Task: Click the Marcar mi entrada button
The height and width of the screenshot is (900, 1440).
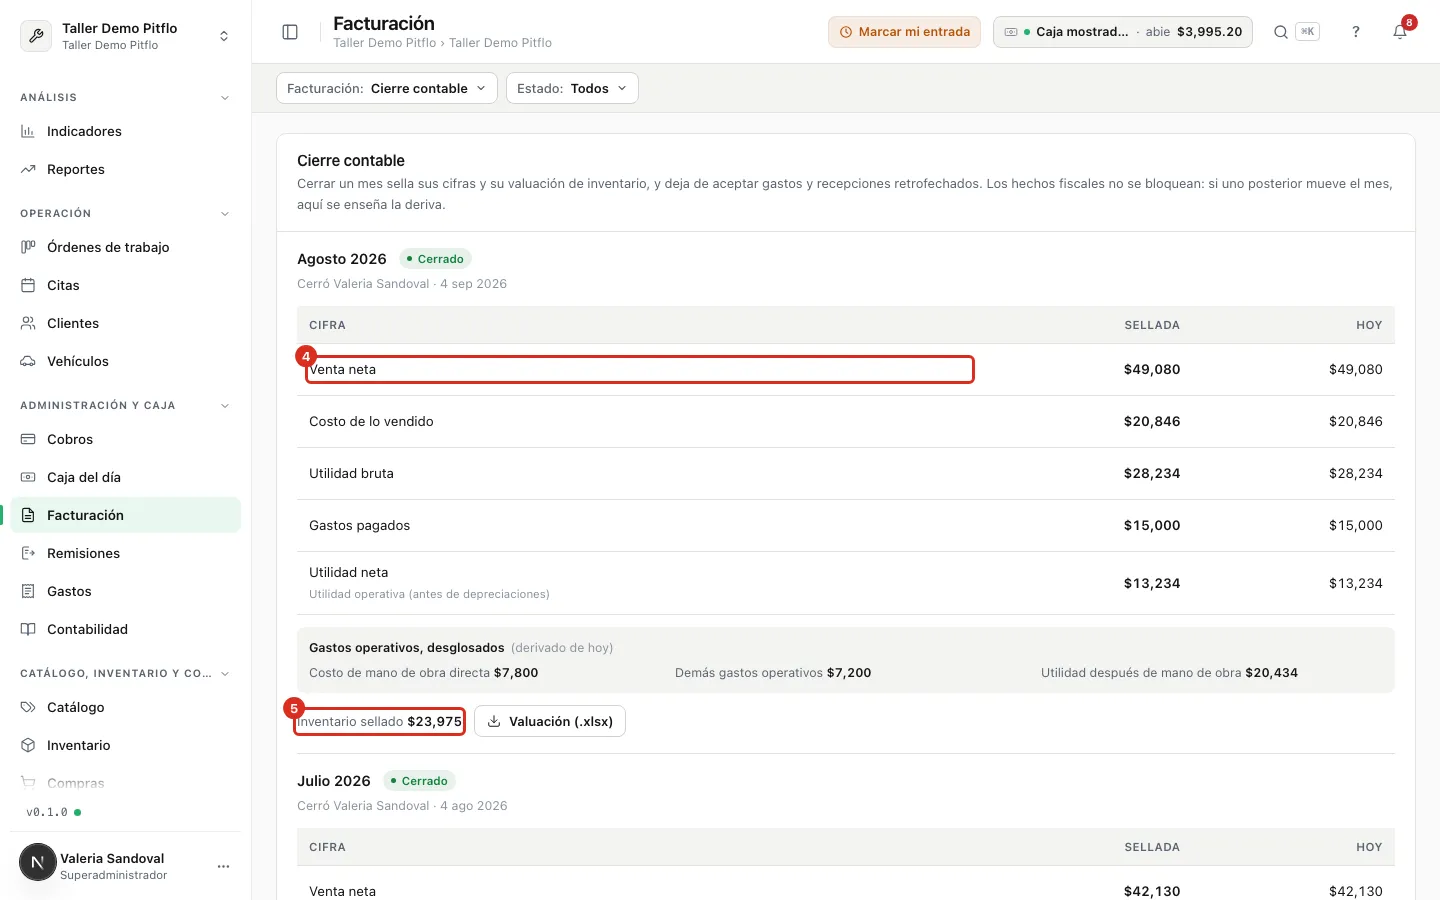Action: tap(904, 32)
